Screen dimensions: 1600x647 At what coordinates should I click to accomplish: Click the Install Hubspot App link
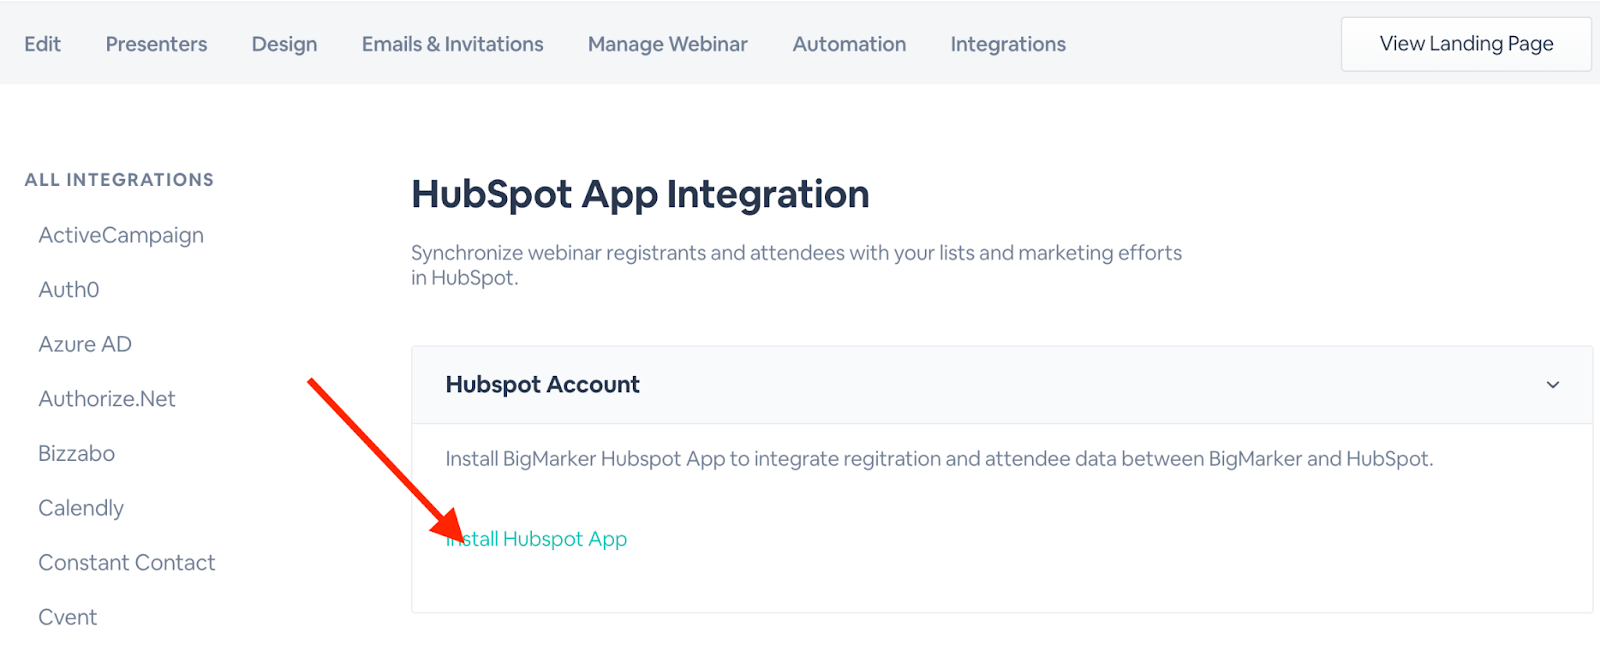click(537, 539)
